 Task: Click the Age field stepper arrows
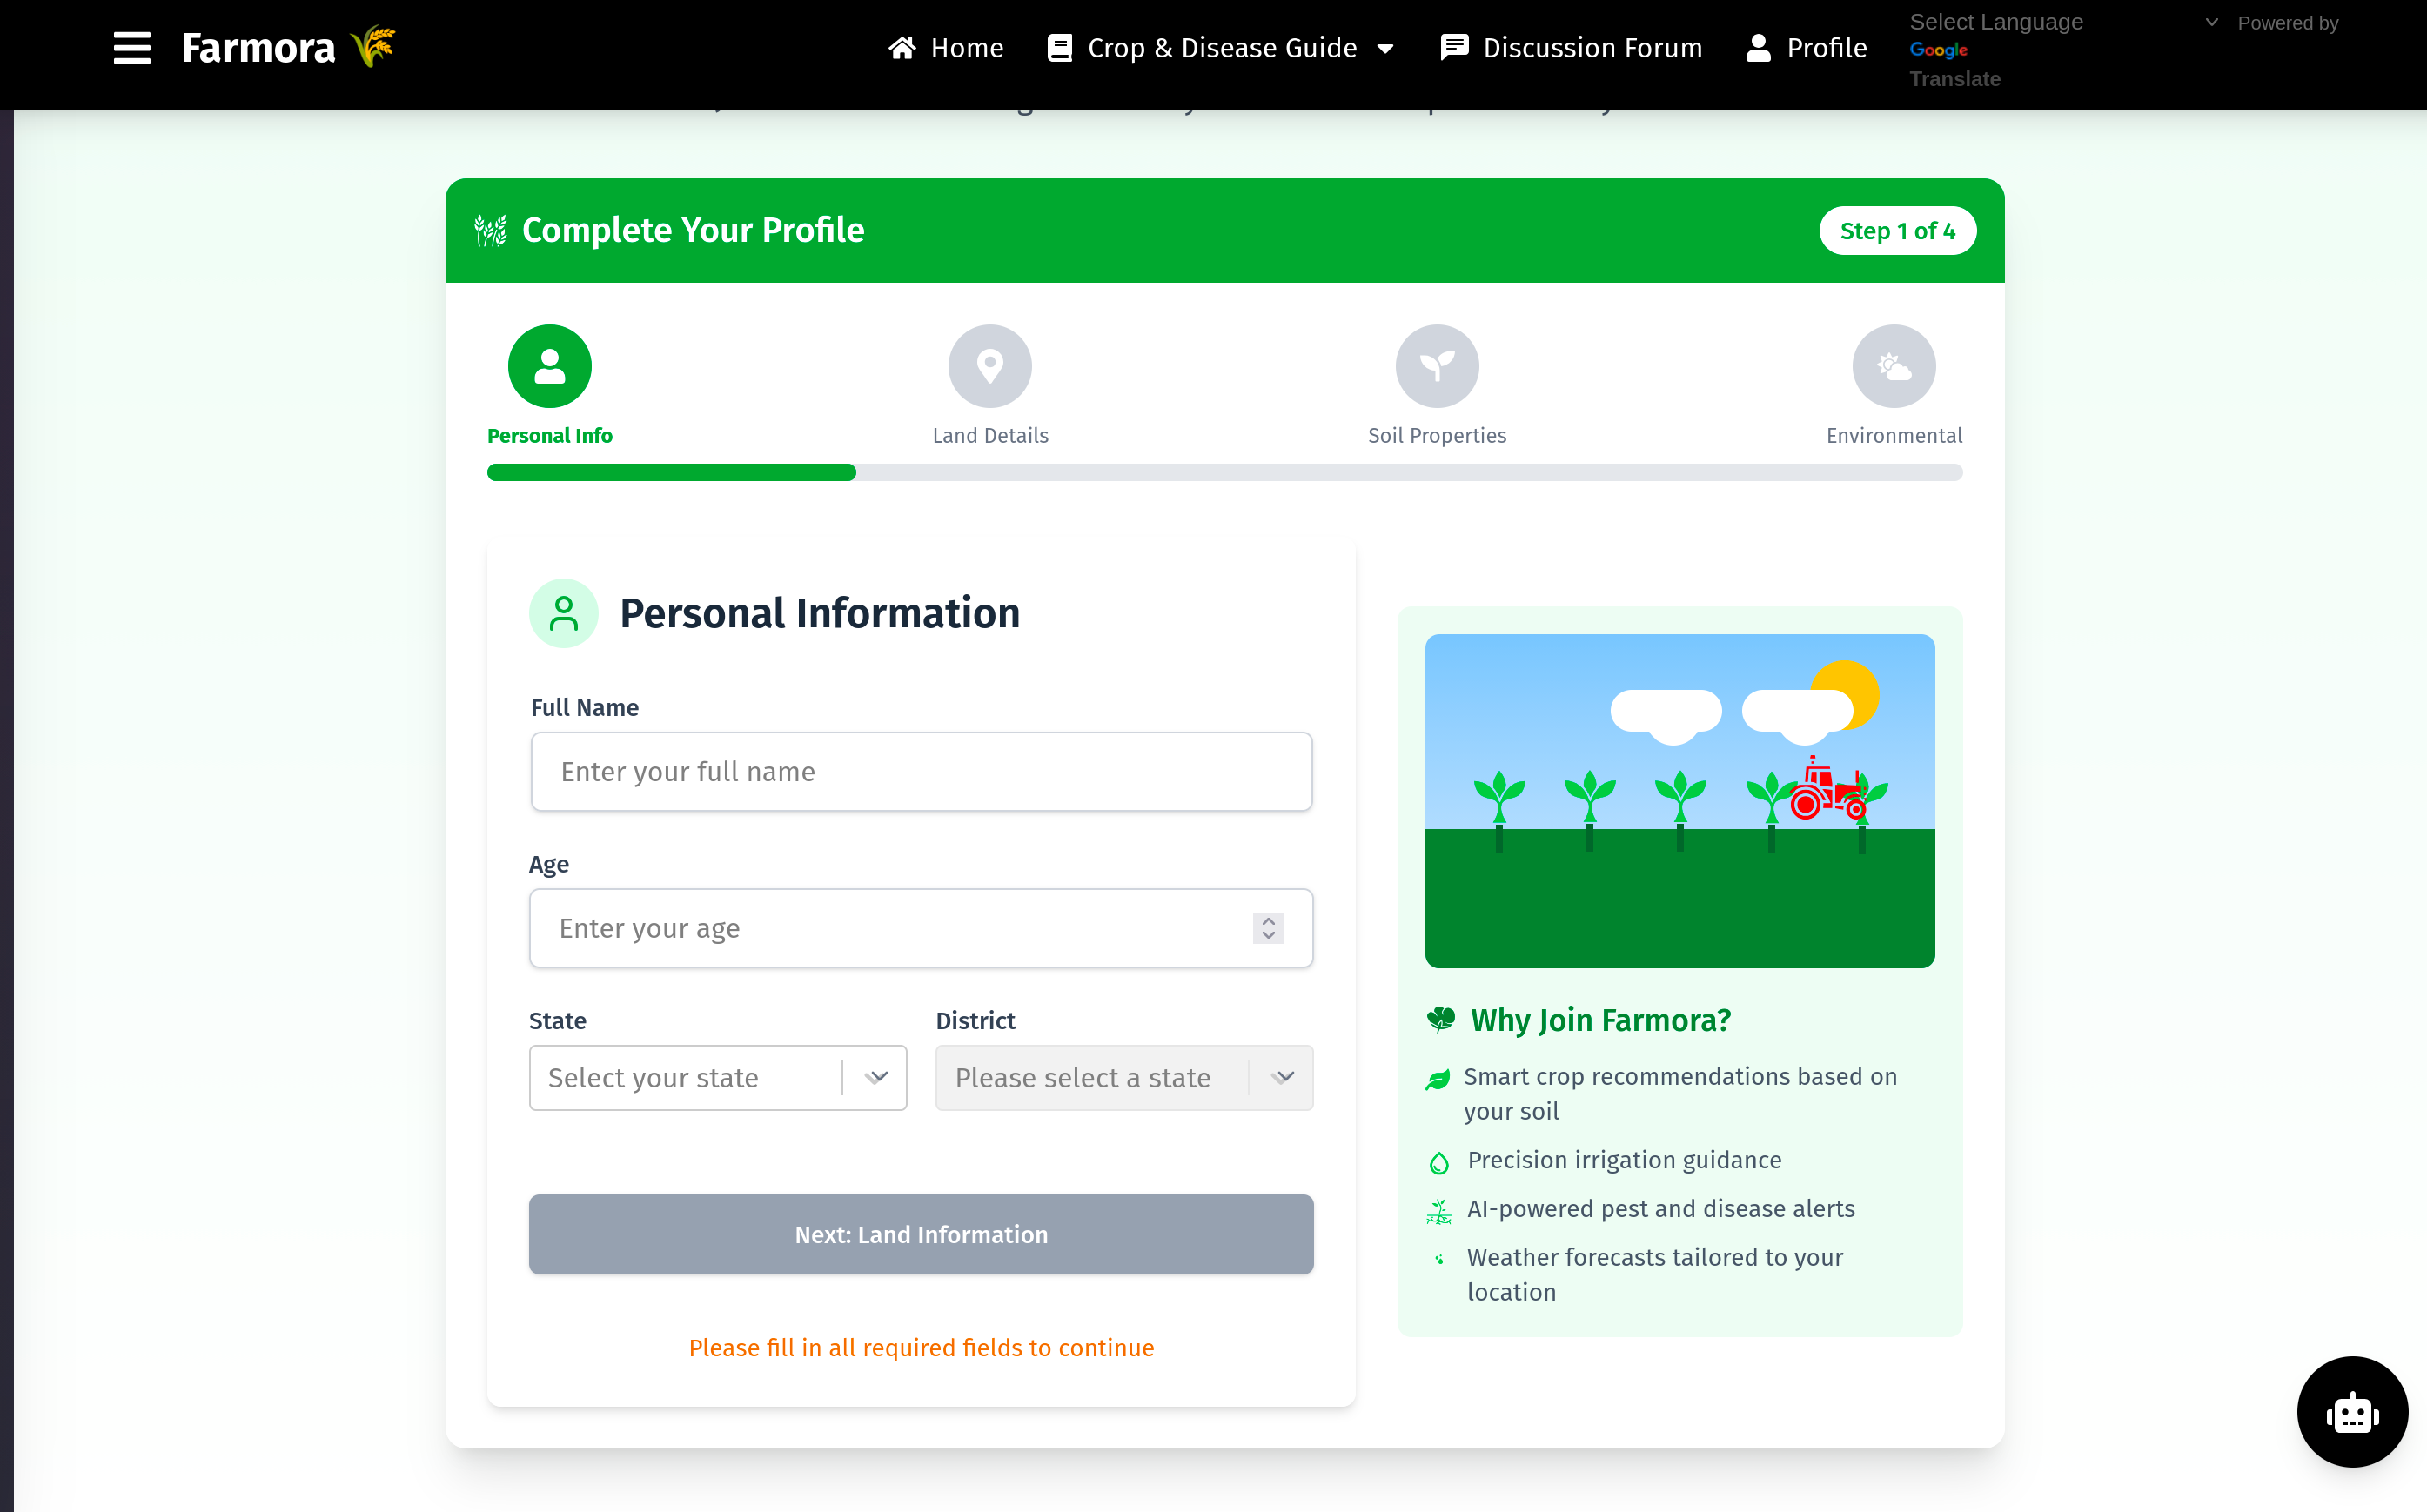click(x=1268, y=928)
